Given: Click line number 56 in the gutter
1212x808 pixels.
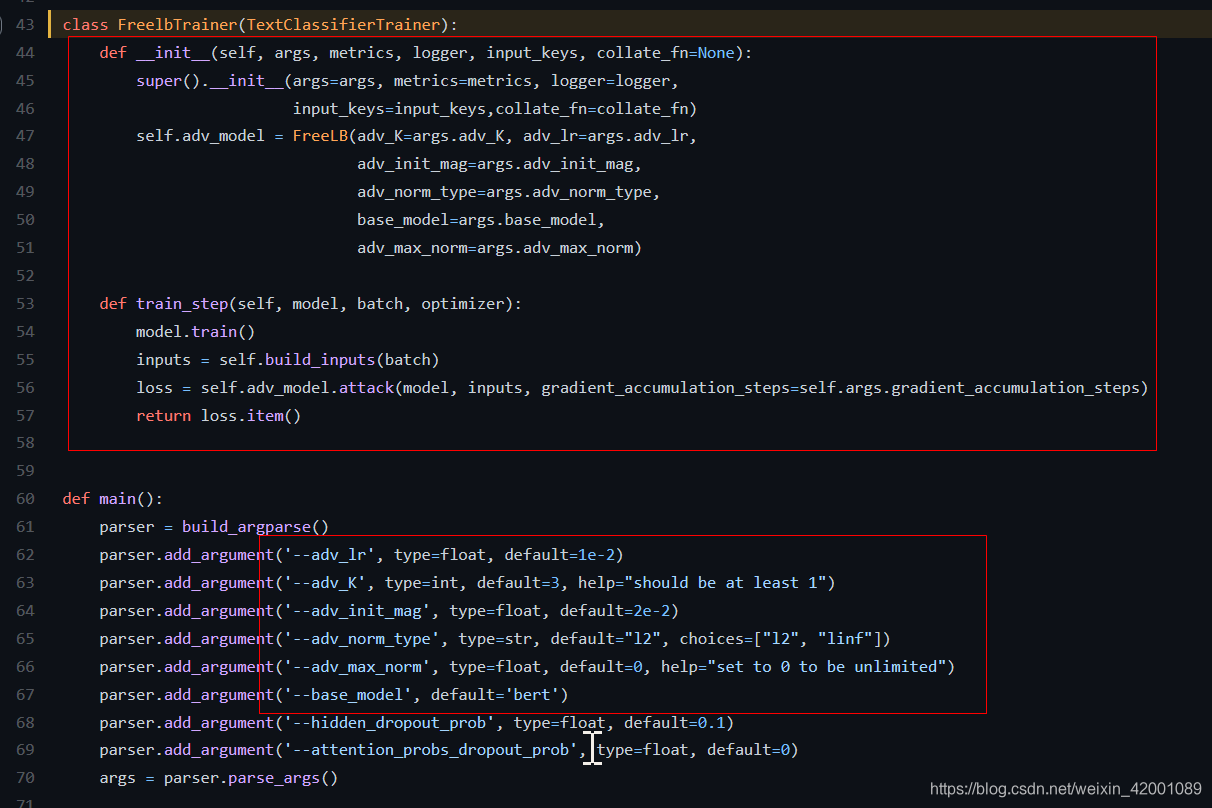Looking at the screenshot, I should [25, 387].
